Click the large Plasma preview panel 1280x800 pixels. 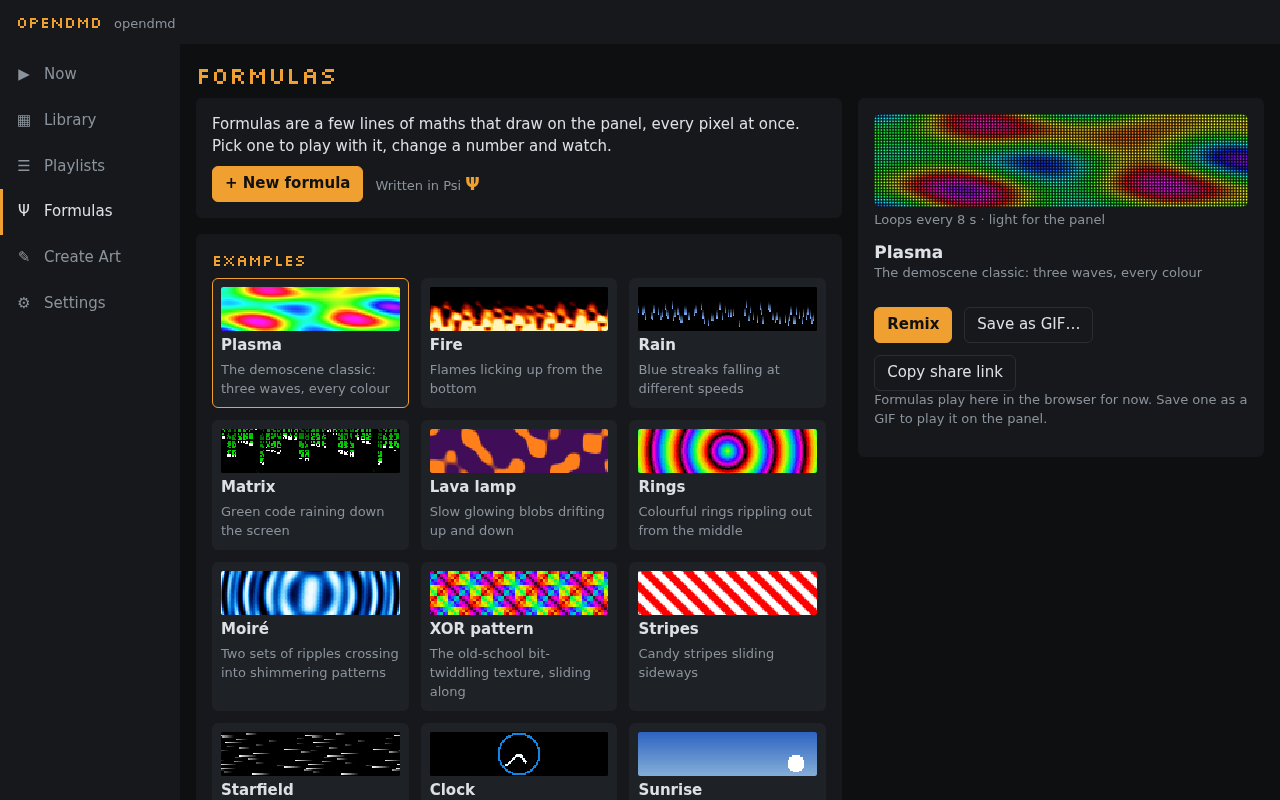point(1061,160)
